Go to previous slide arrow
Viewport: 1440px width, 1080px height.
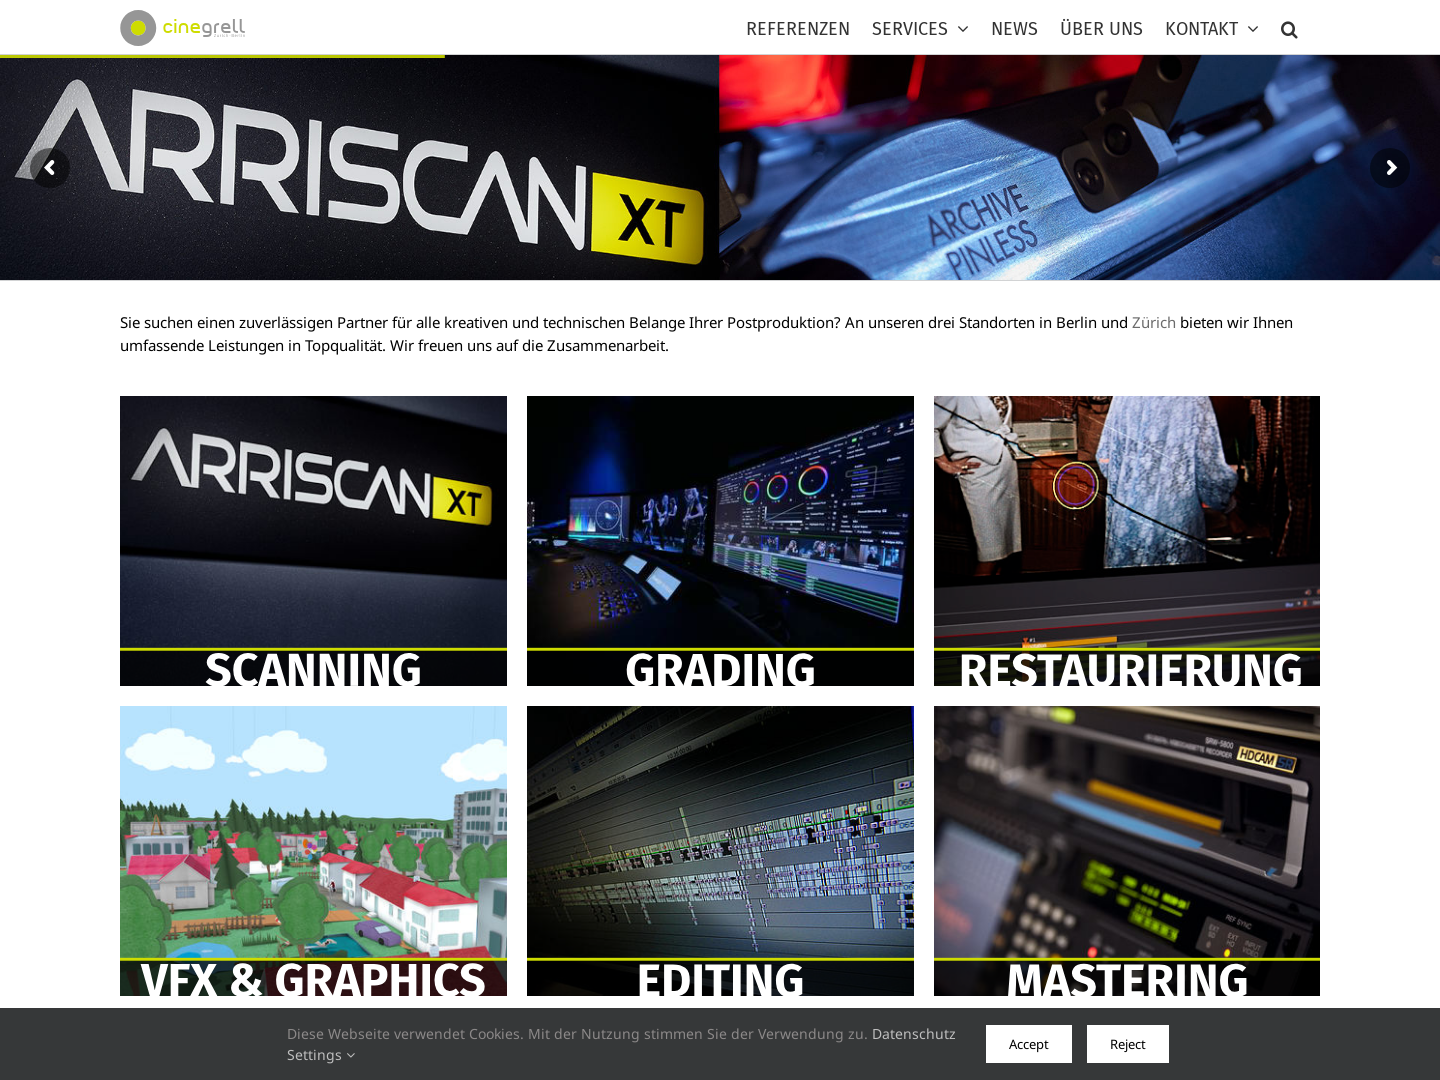click(50, 168)
